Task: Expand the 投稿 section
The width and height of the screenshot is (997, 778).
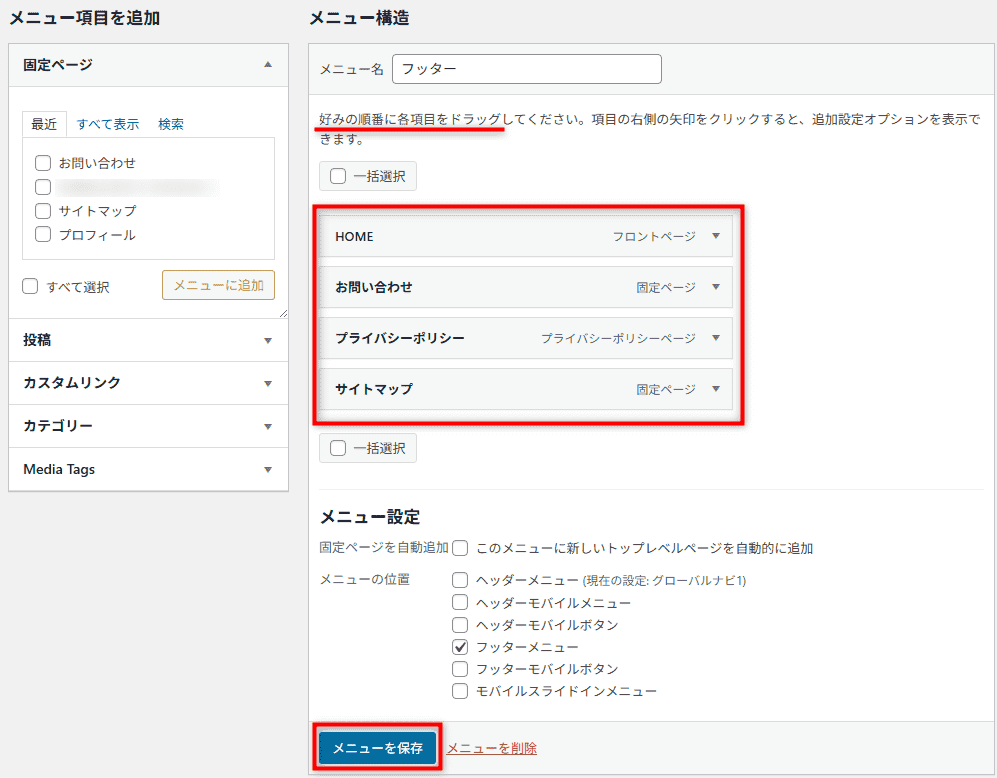Action: tap(267, 340)
